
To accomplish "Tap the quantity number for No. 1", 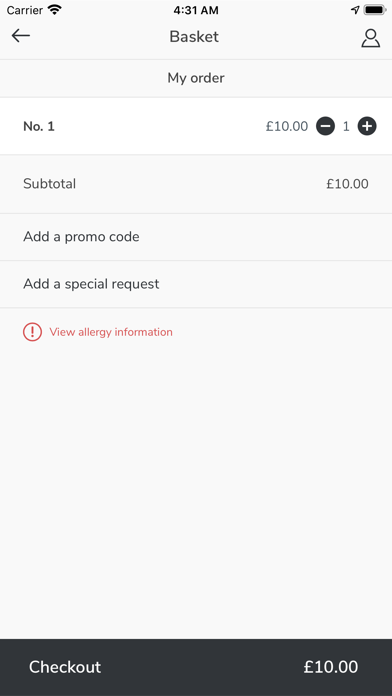I will tap(346, 127).
